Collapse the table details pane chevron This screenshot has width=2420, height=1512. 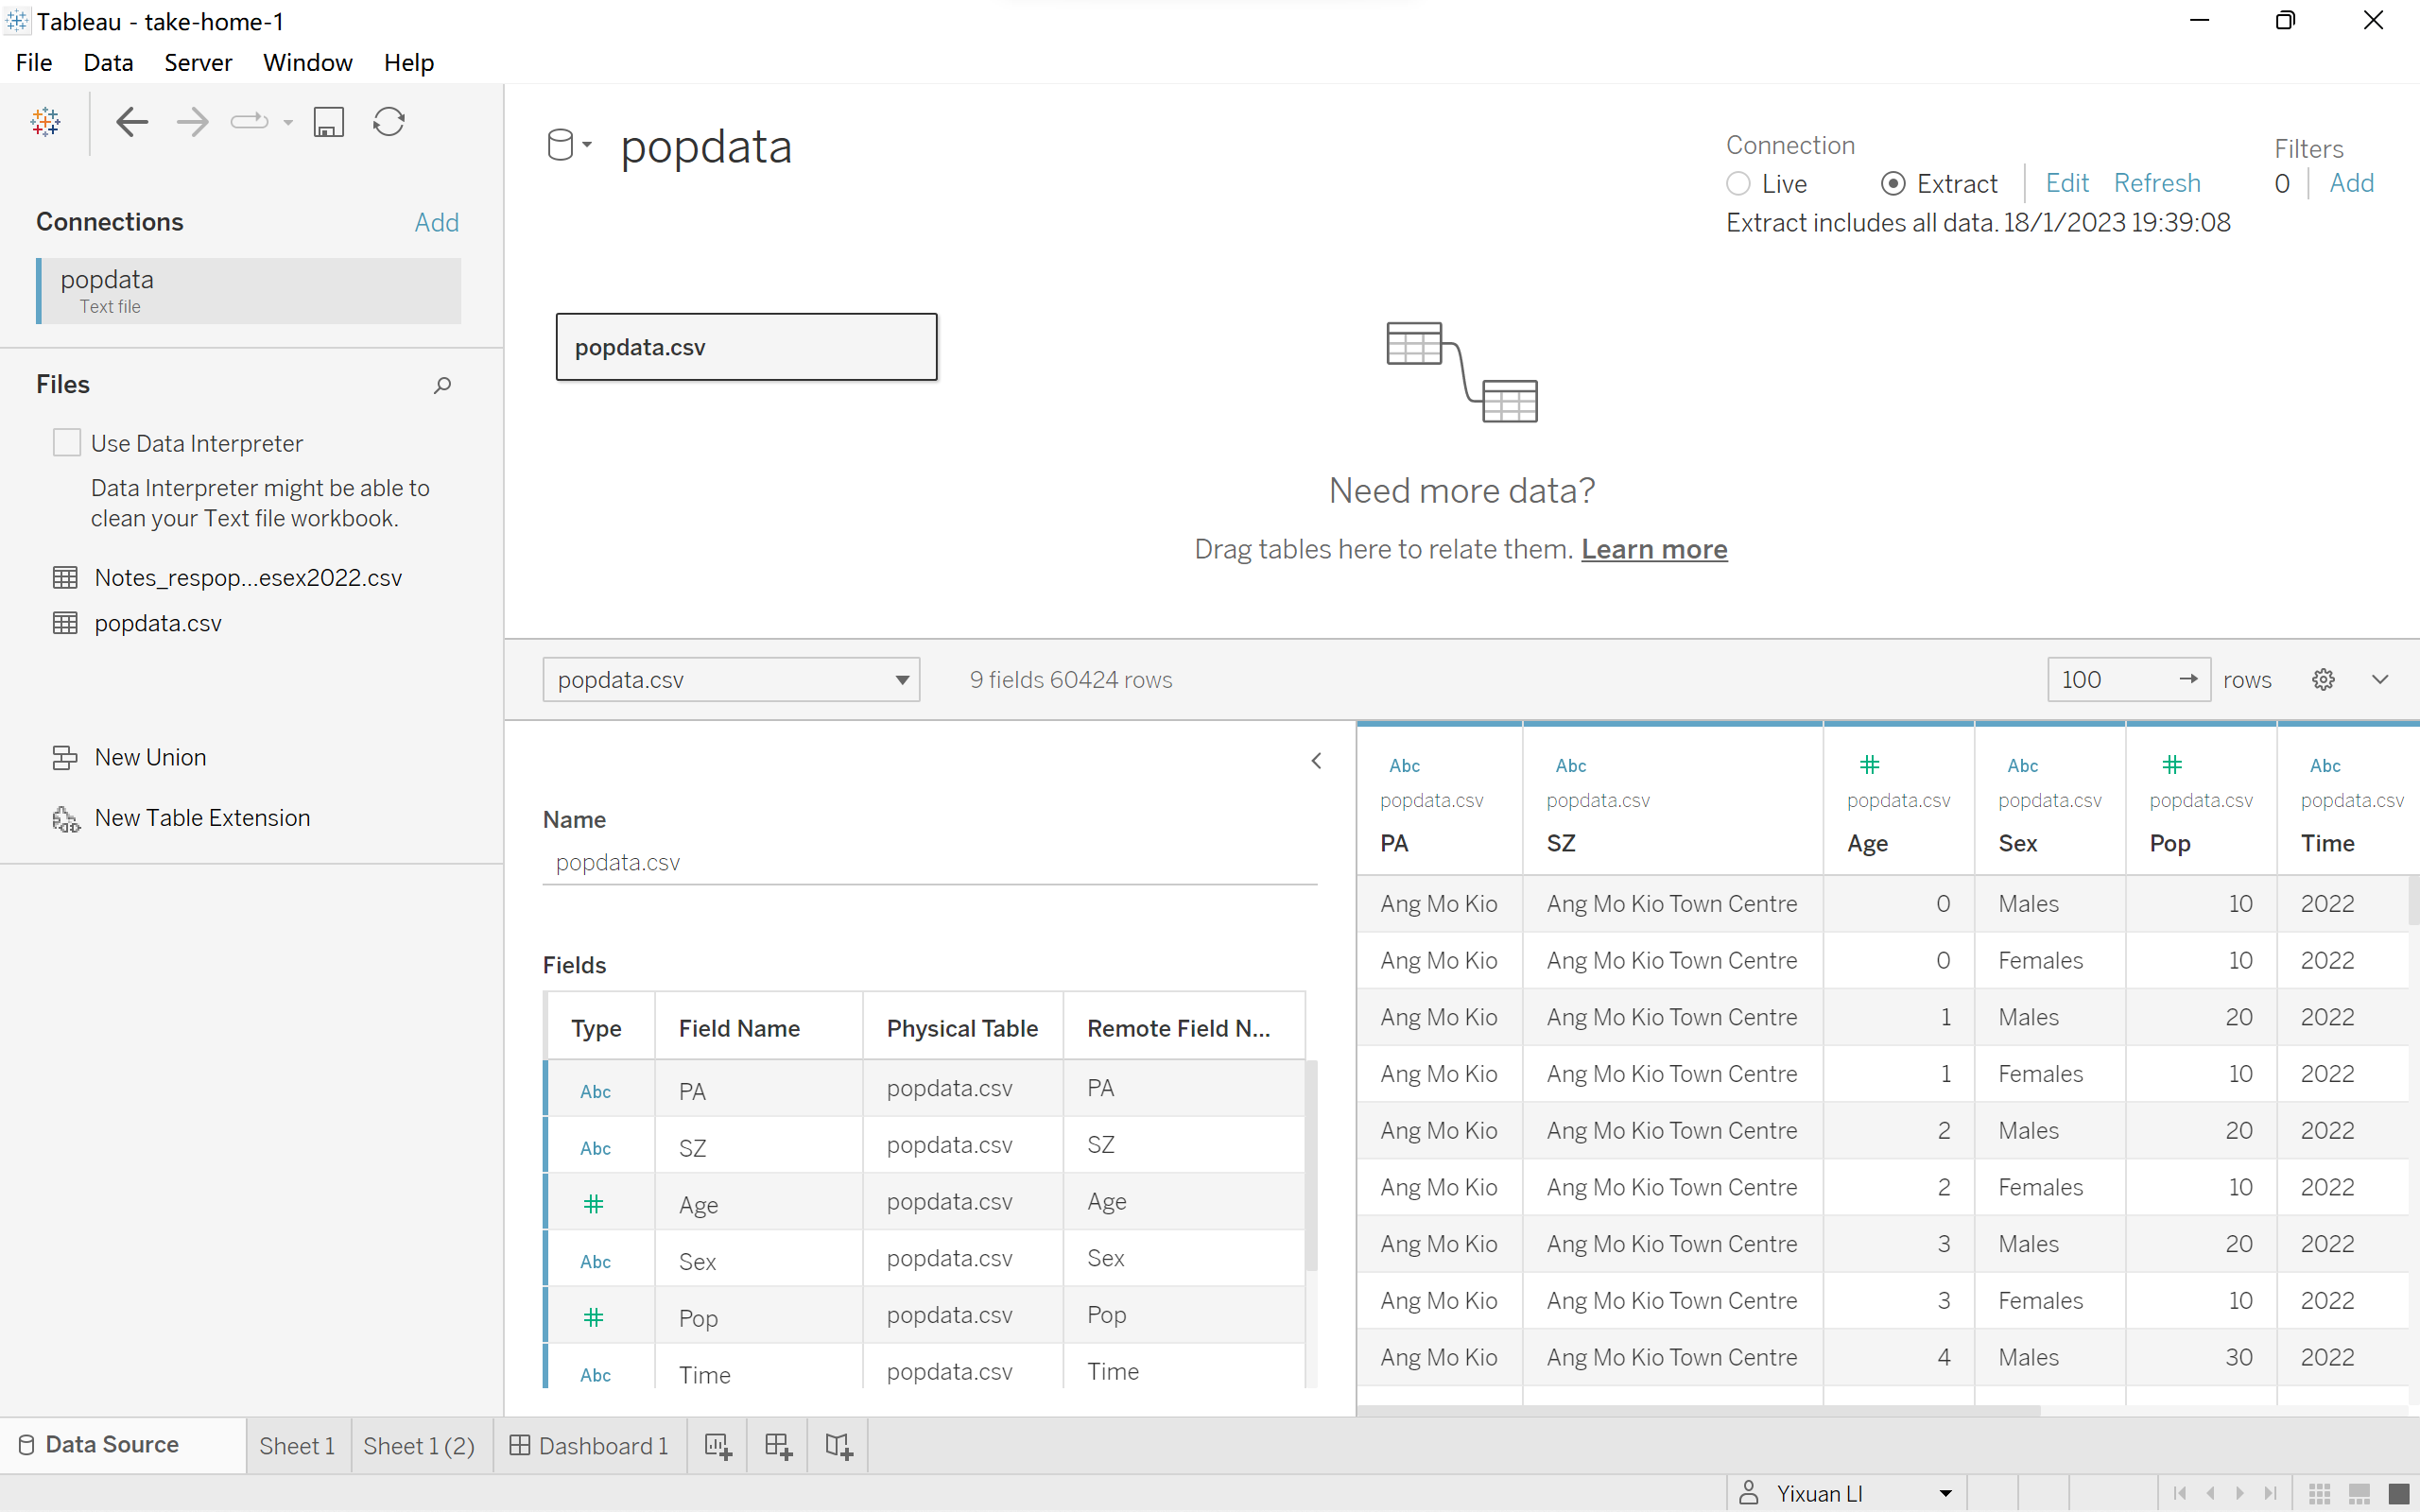(1316, 761)
